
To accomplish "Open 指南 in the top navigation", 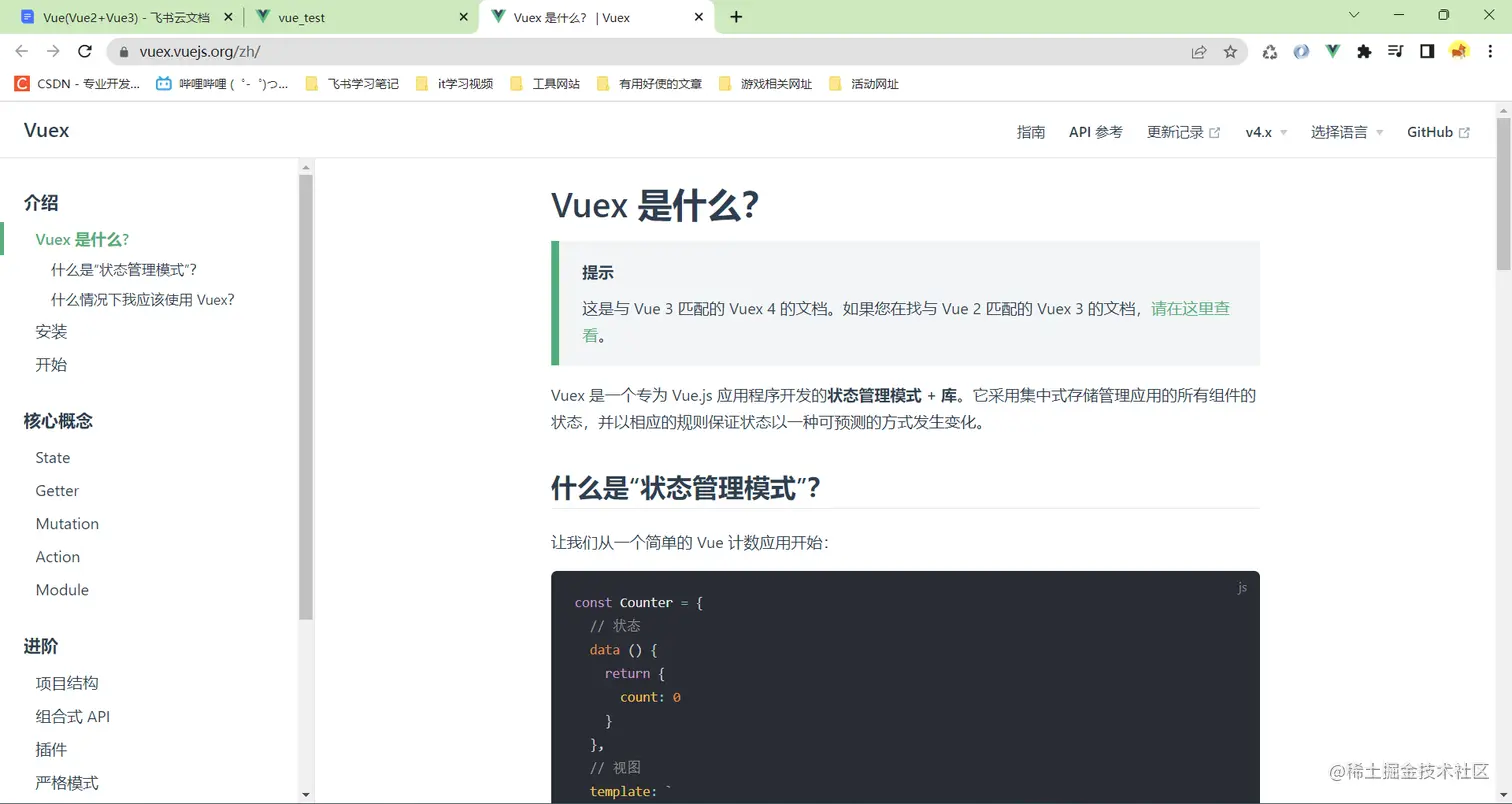I will [1031, 132].
